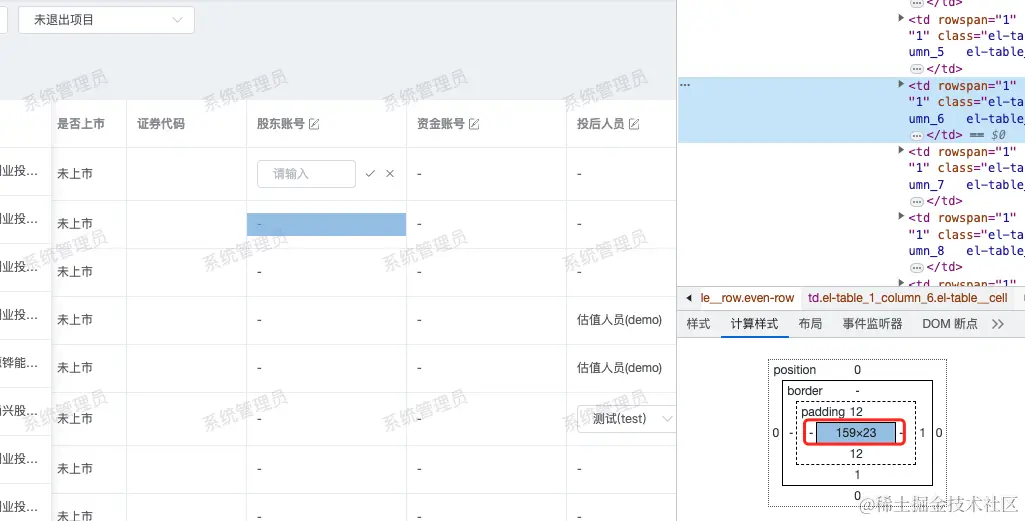
Task: Click the breadcrumb left-arrow in DevTools
Action: pos(688,298)
